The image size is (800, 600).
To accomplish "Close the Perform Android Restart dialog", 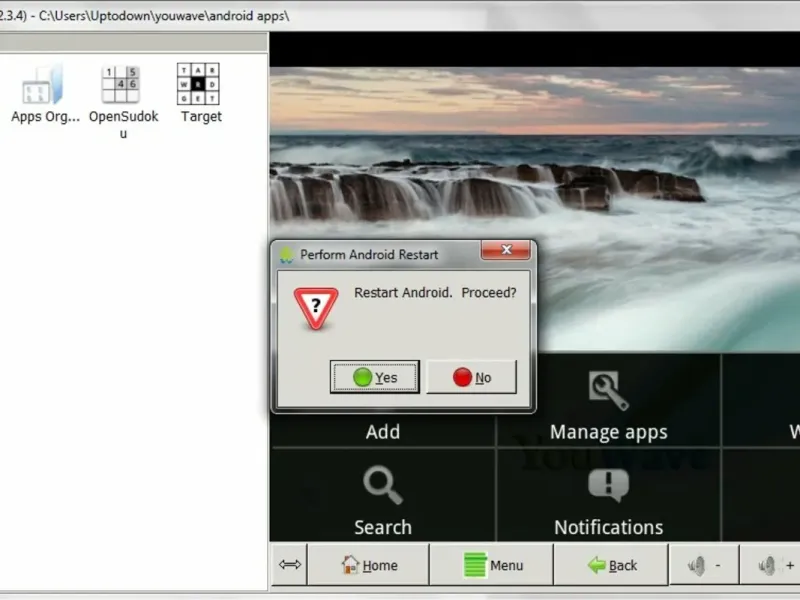I will click(x=506, y=249).
